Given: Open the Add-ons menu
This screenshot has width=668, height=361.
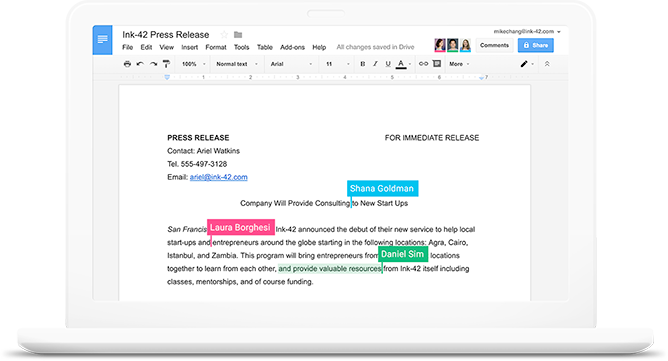Looking at the screenshot, I should [292, 47].
